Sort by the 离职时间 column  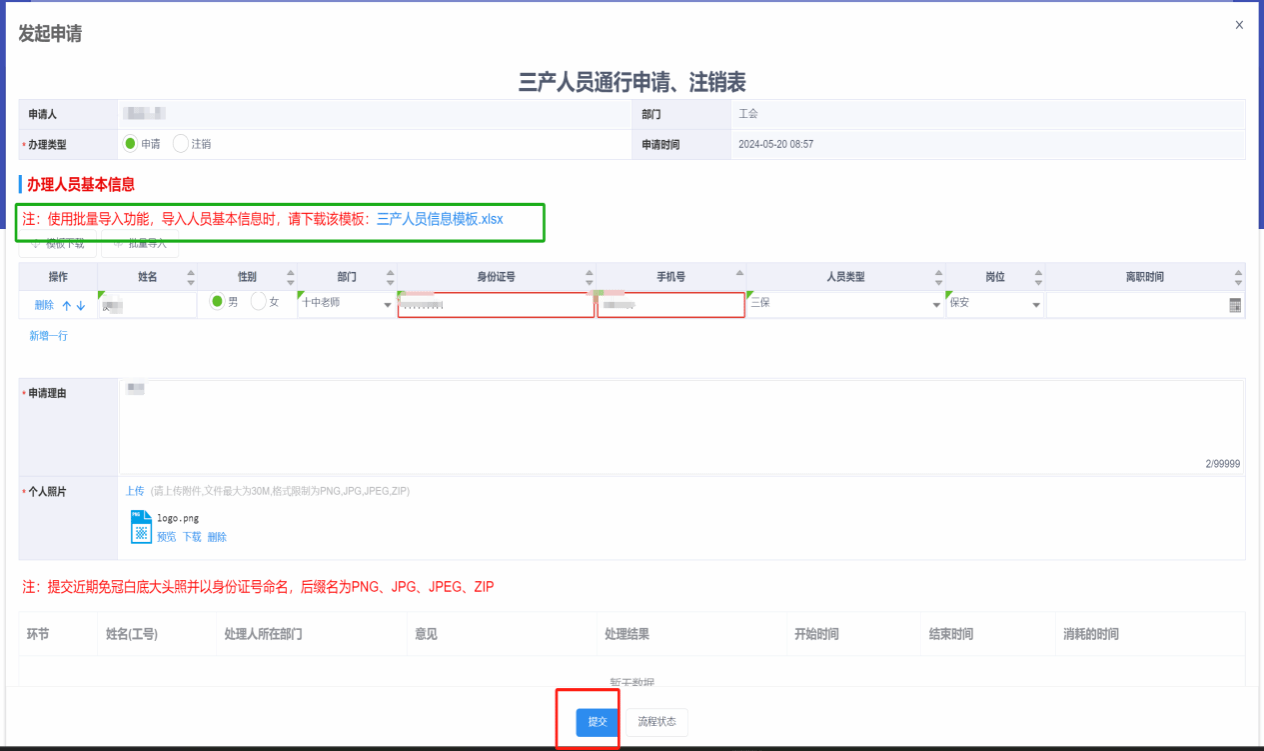(x=1238, y=277)
